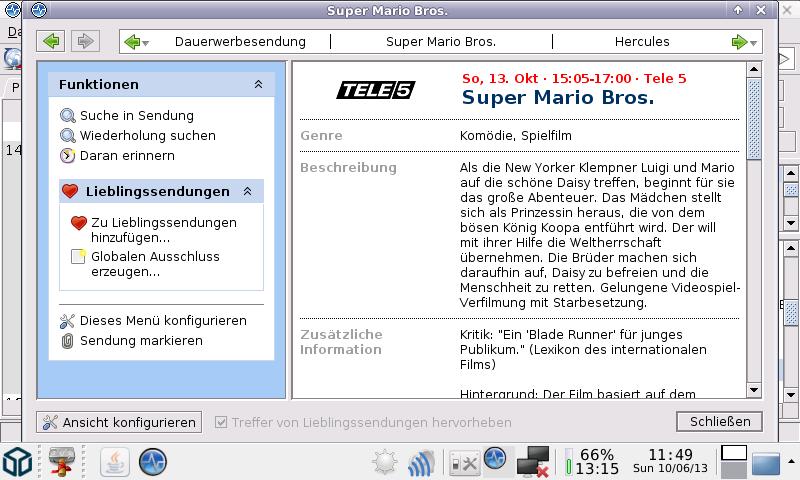The height and width of the screenshot is (480, 800).
Task: Select Wiederholung suchen menu entry
Action: click(147, 136)
